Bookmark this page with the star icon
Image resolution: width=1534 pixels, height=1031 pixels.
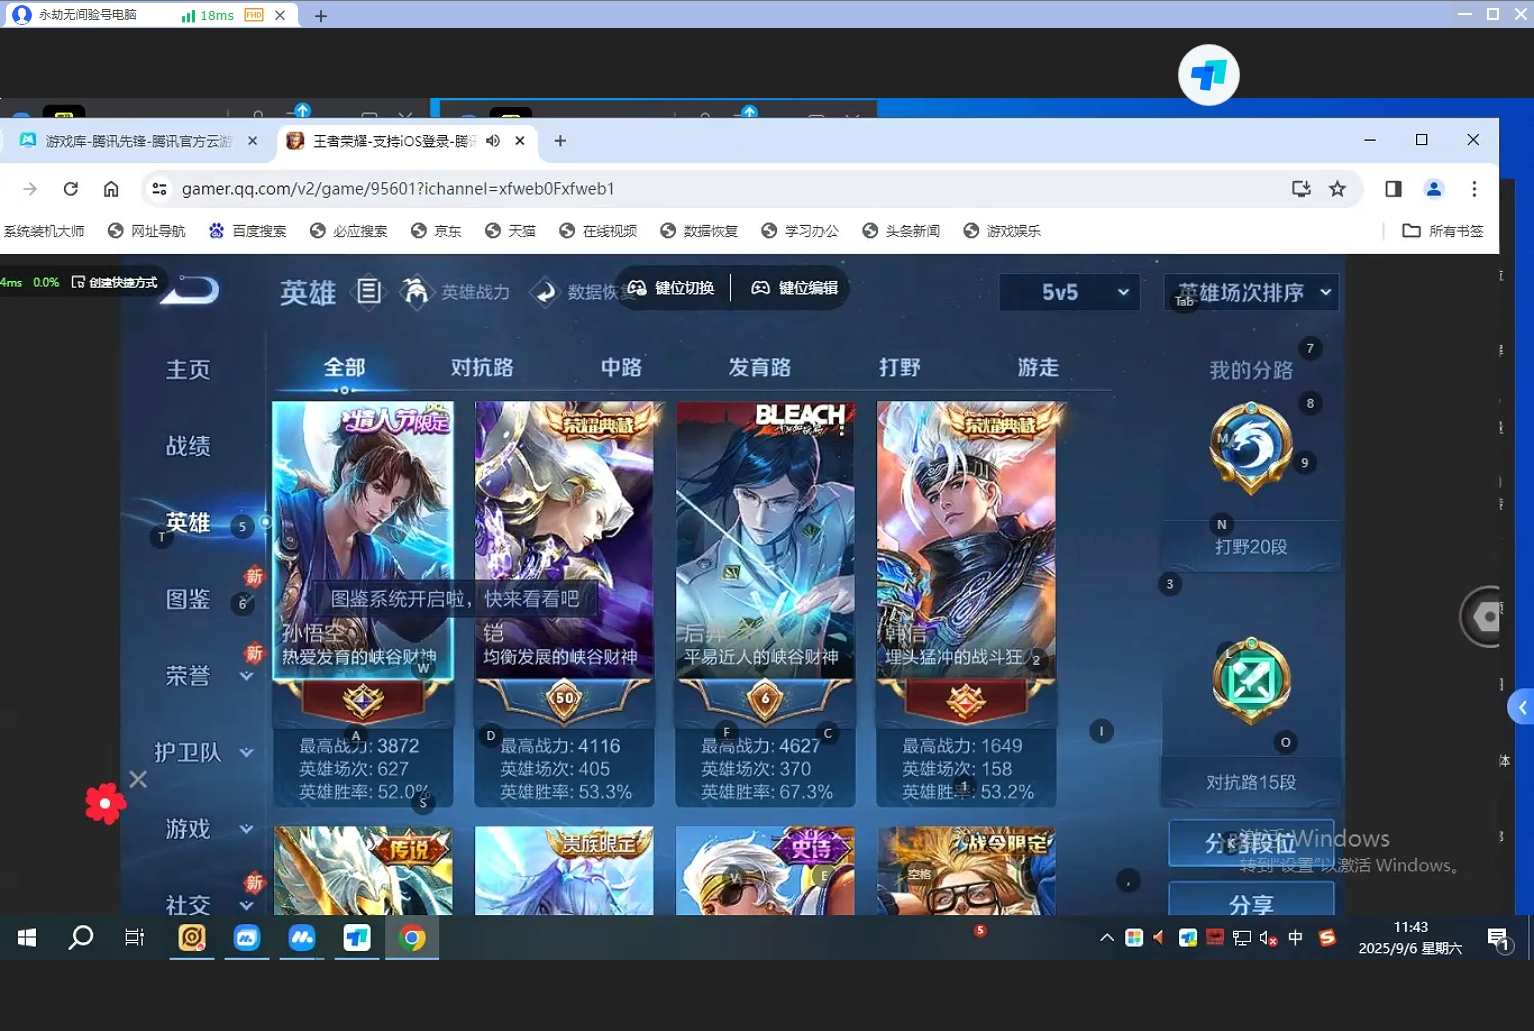click(x=1337, y=189)
